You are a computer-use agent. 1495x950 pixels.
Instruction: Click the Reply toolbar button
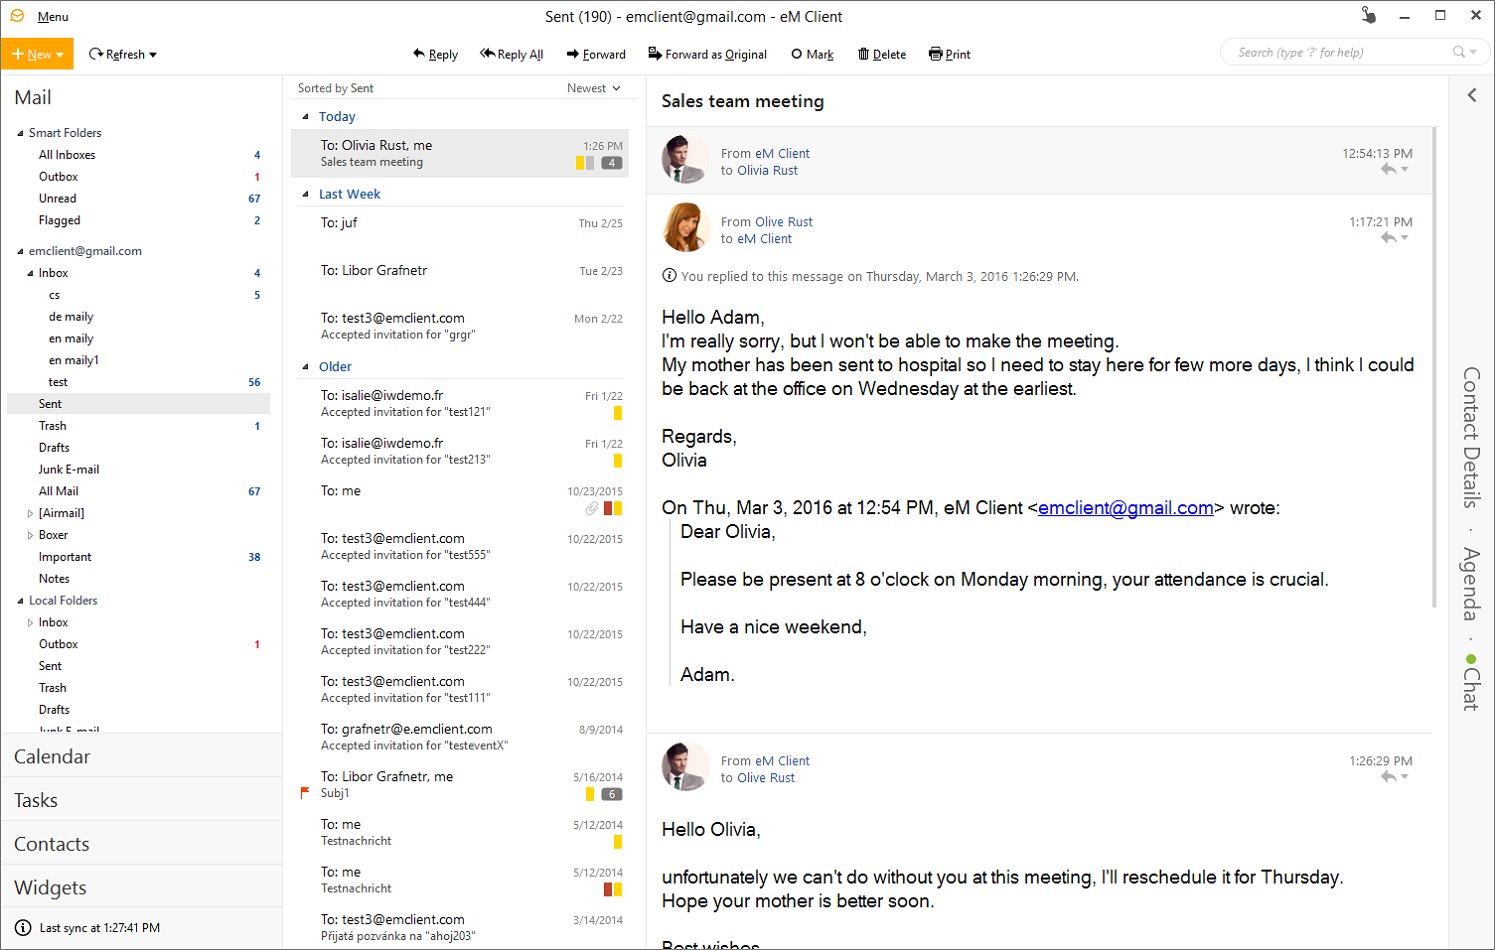(x=435, y=54)
